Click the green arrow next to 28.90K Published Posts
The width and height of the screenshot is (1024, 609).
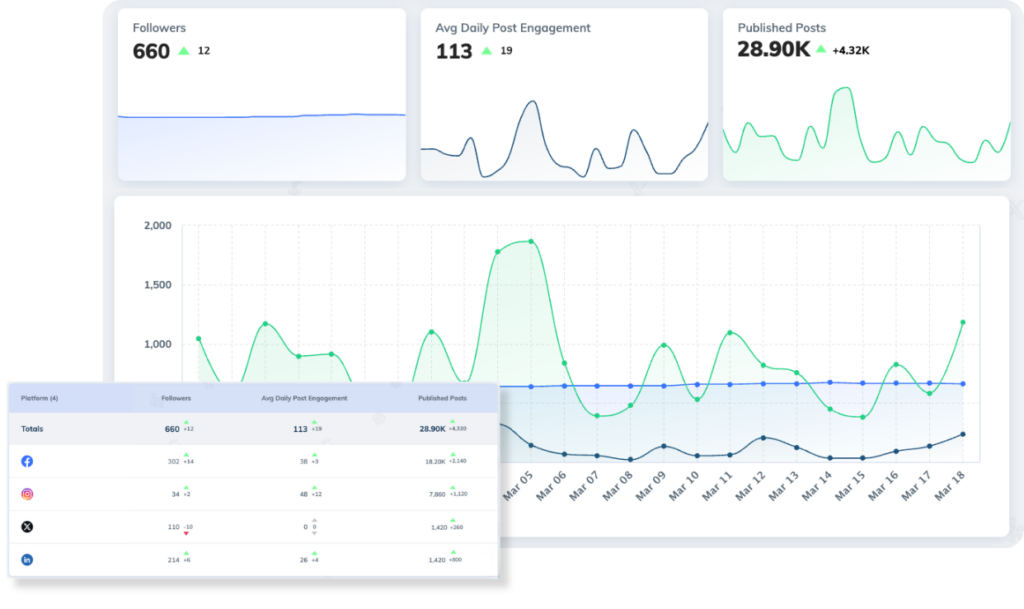451,423
